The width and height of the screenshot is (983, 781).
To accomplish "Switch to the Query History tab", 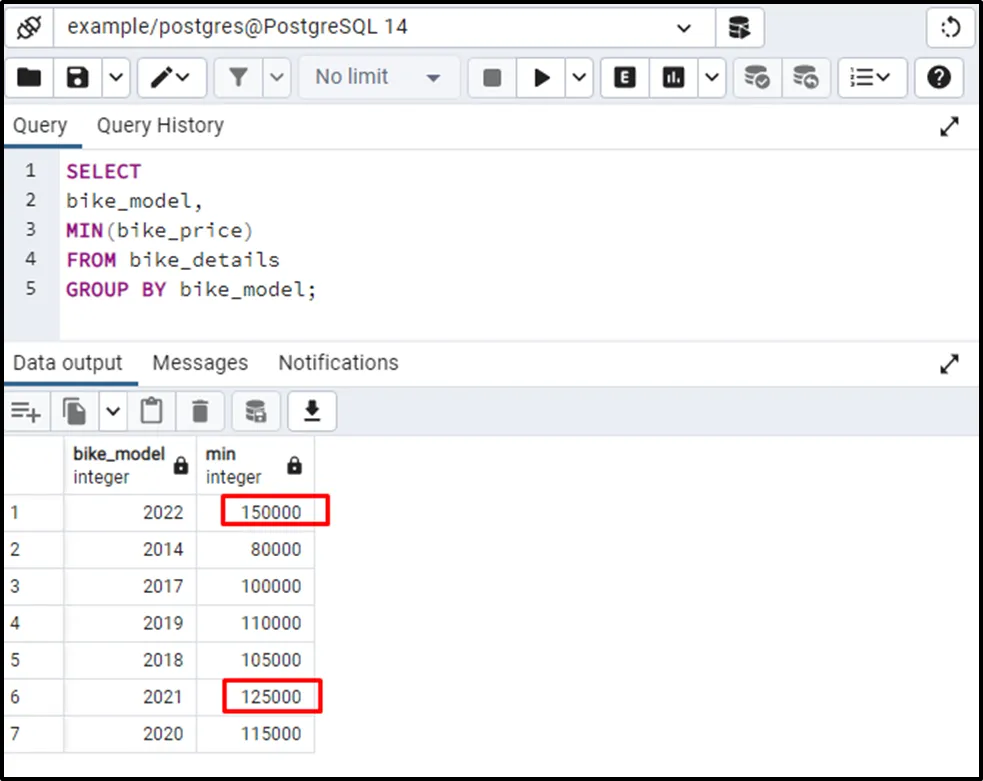I will (x=160, y=126).
